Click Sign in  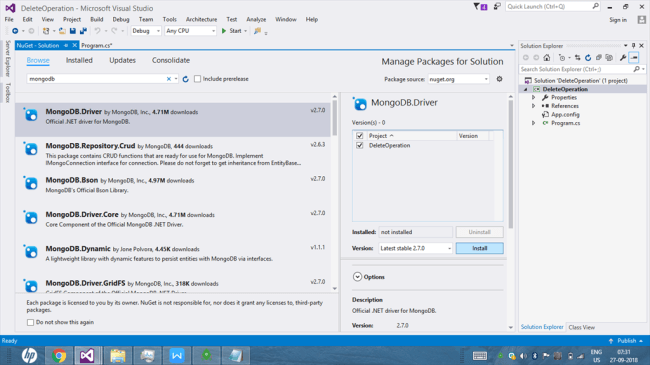pos(618,19)
